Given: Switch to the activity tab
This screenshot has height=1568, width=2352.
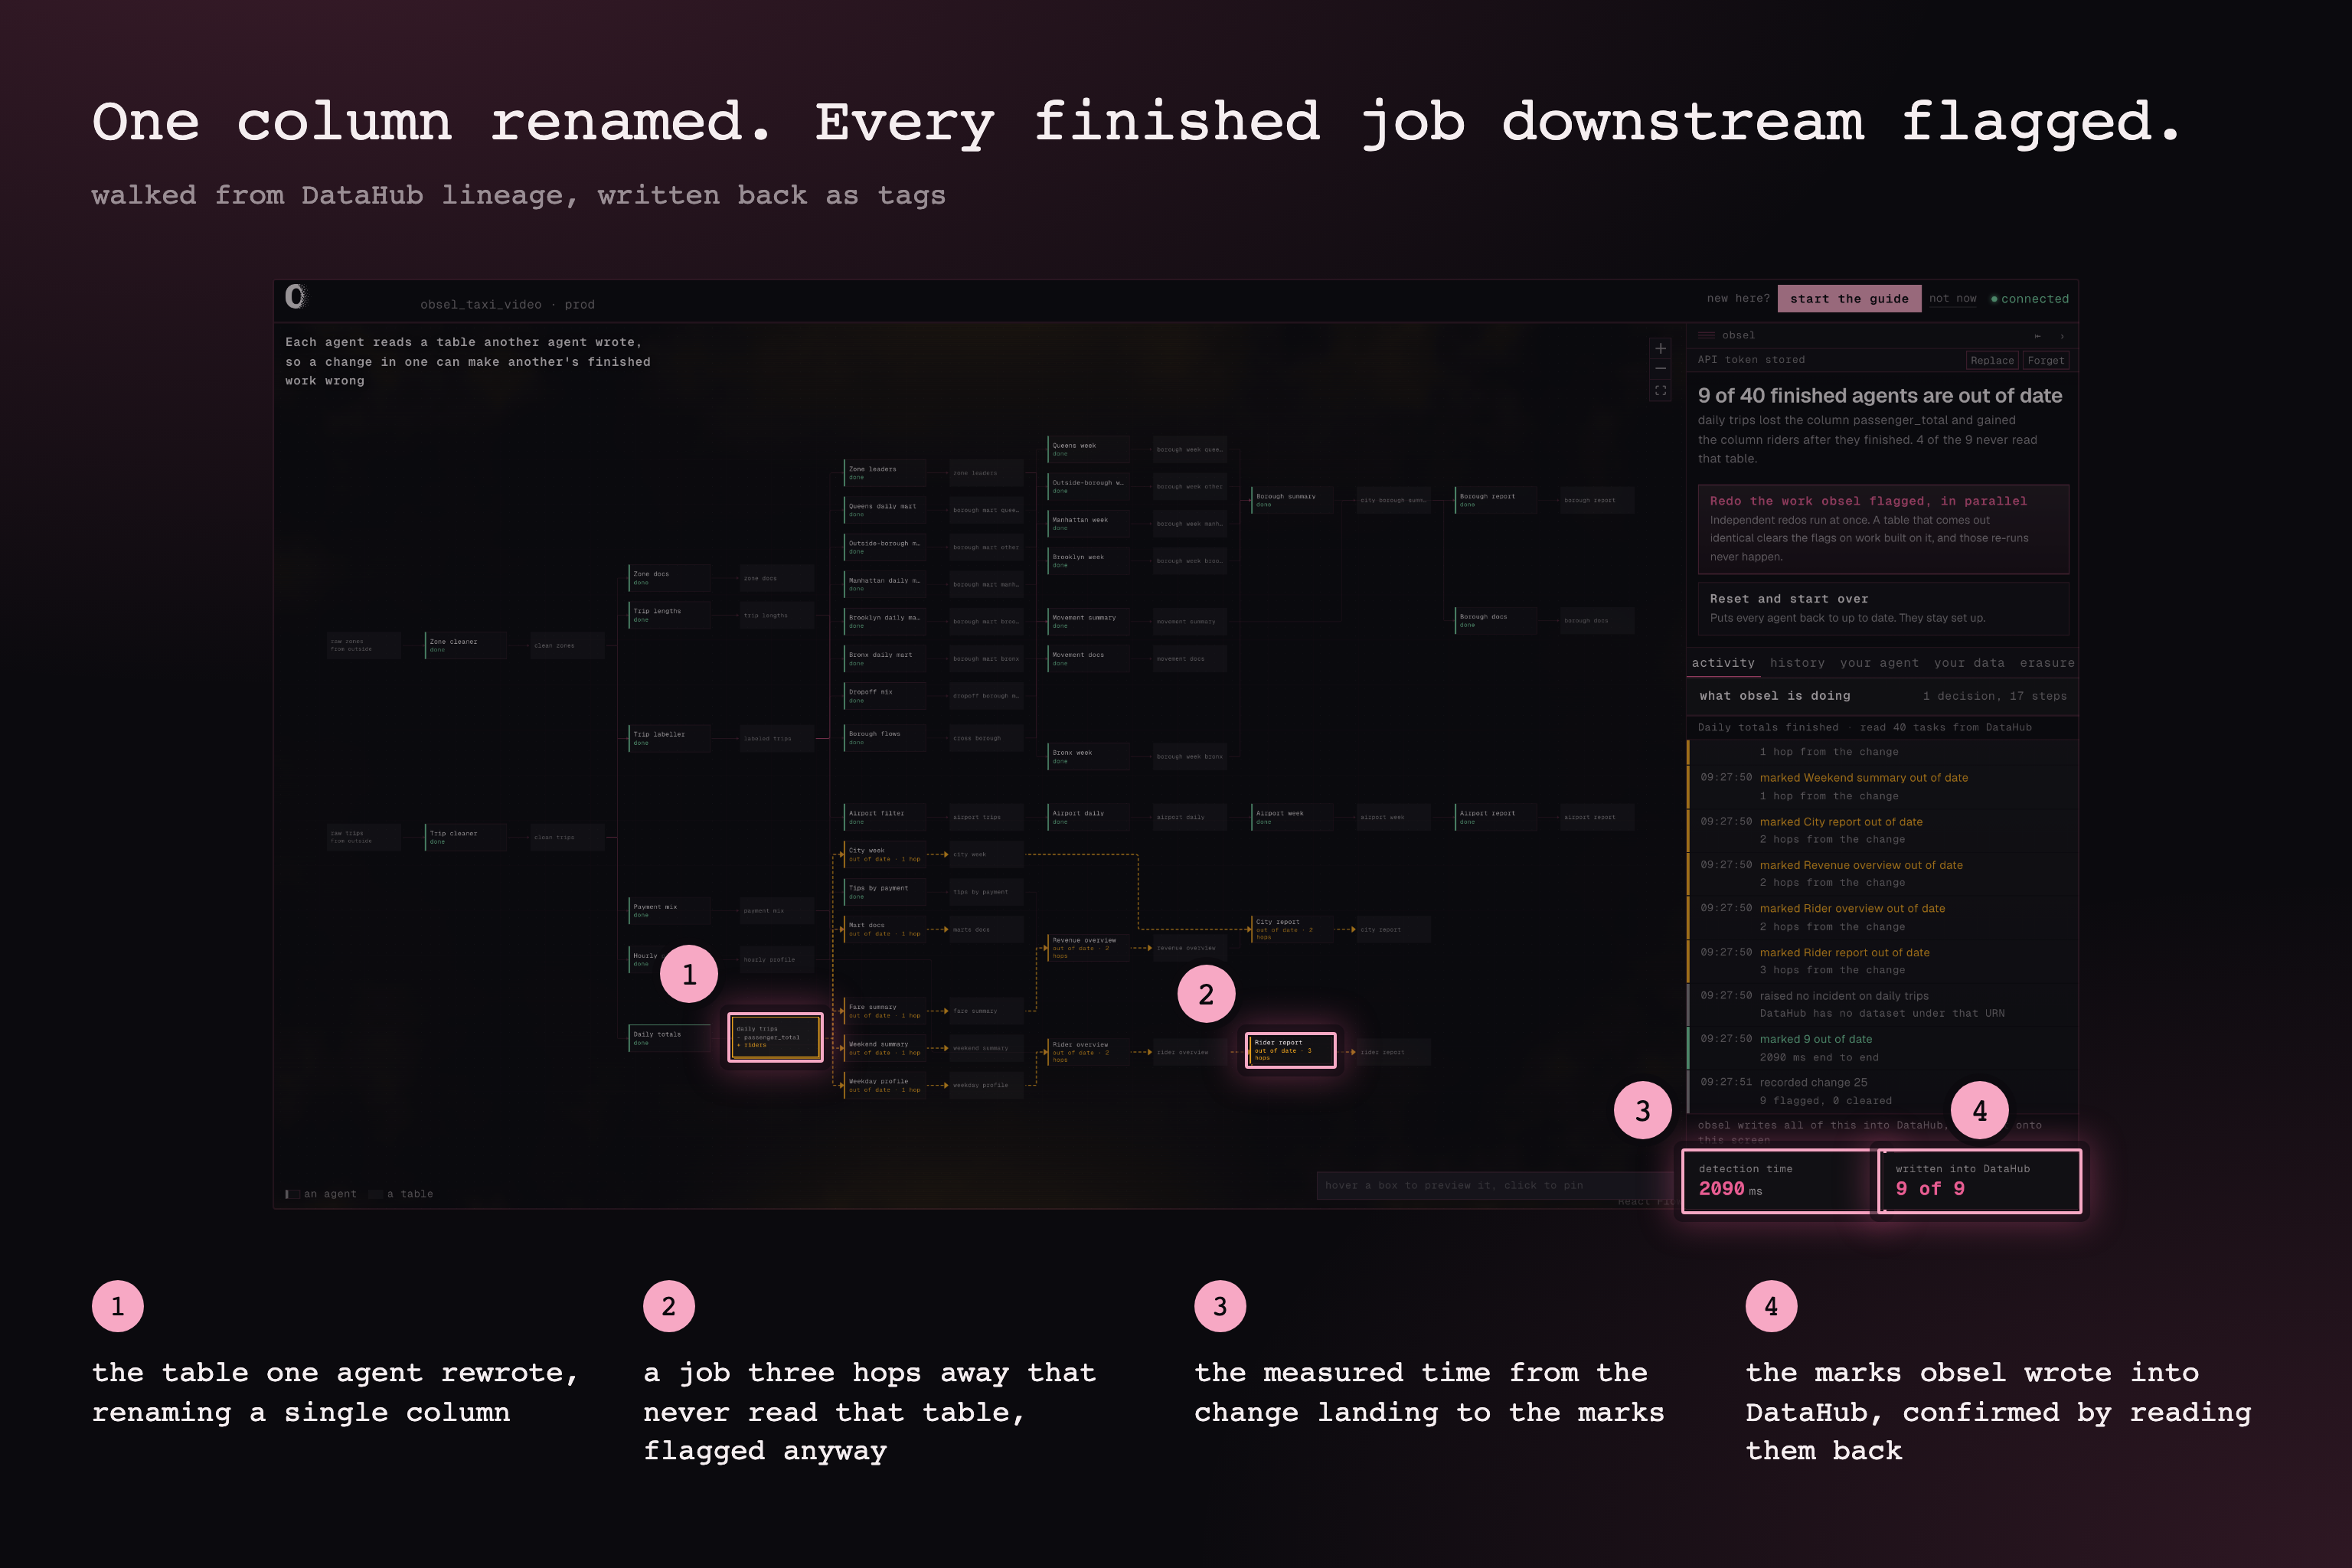Looking at the screenshot, I should 1722,662.
